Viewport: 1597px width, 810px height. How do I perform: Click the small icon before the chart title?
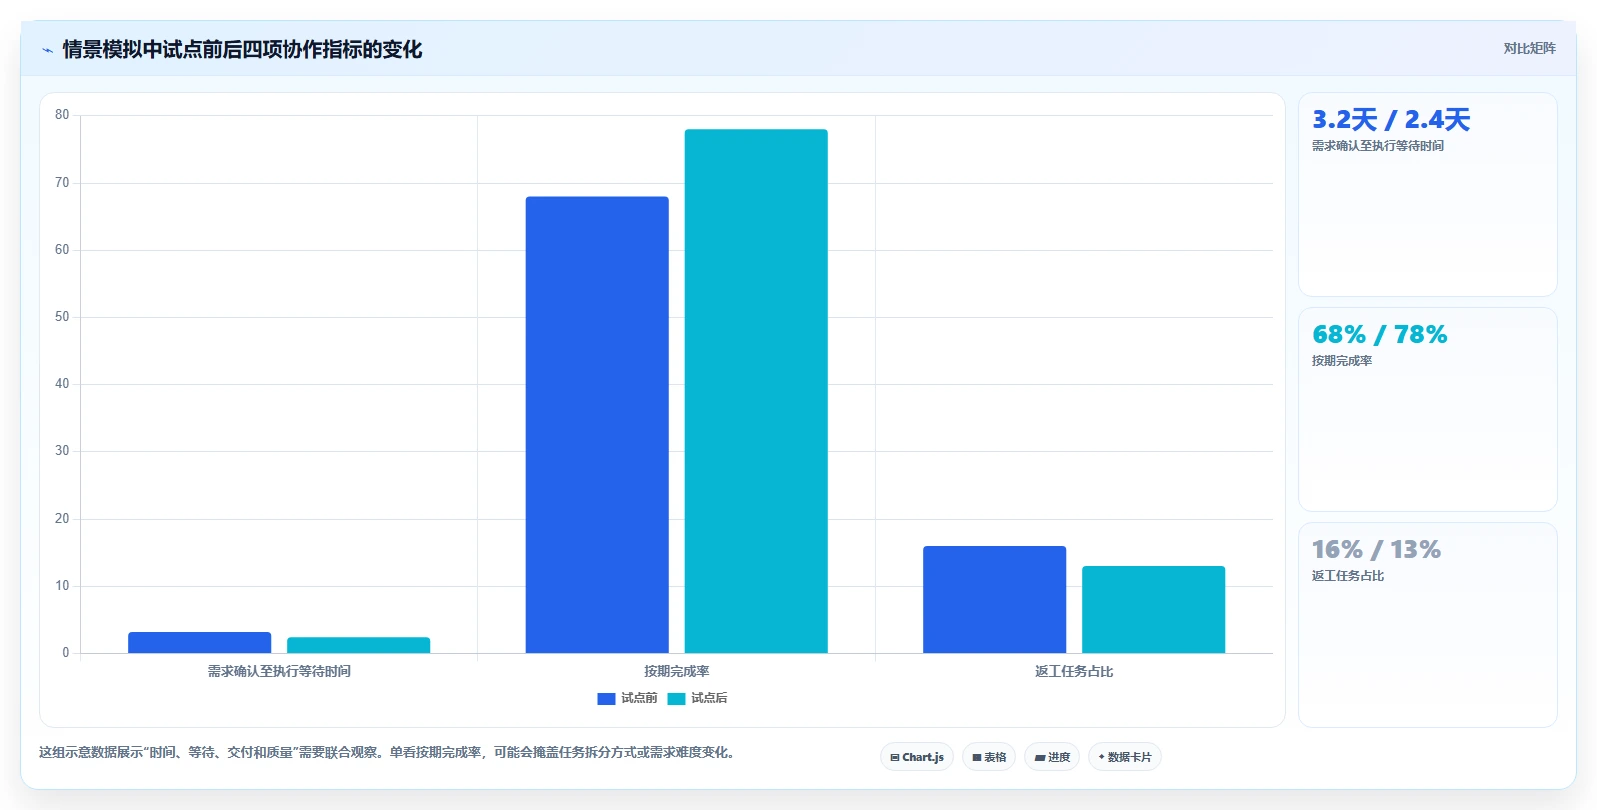click(47, 50)
